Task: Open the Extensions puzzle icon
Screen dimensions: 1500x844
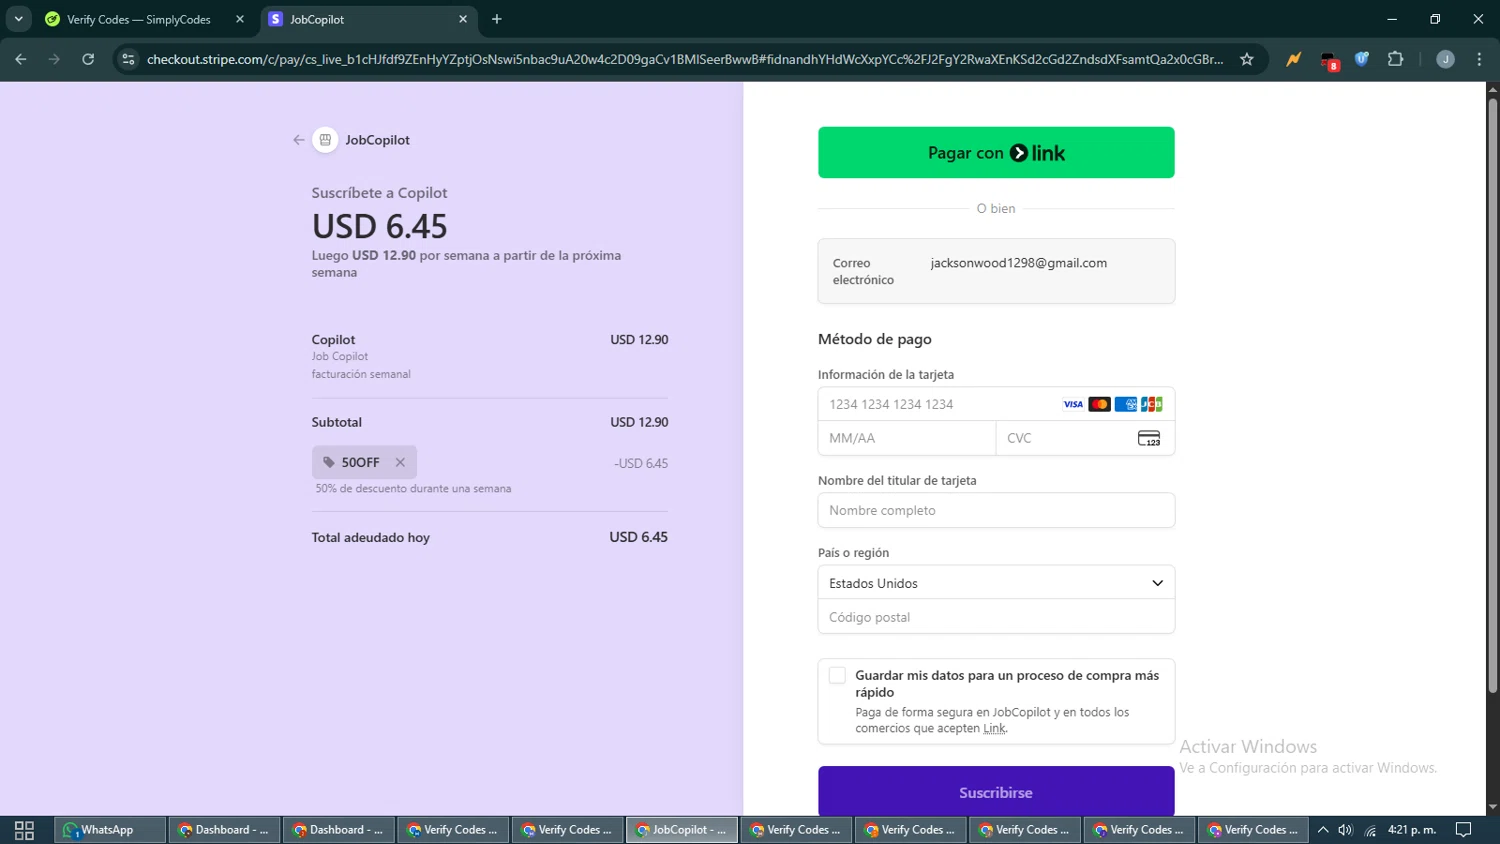Action: 1395,59
